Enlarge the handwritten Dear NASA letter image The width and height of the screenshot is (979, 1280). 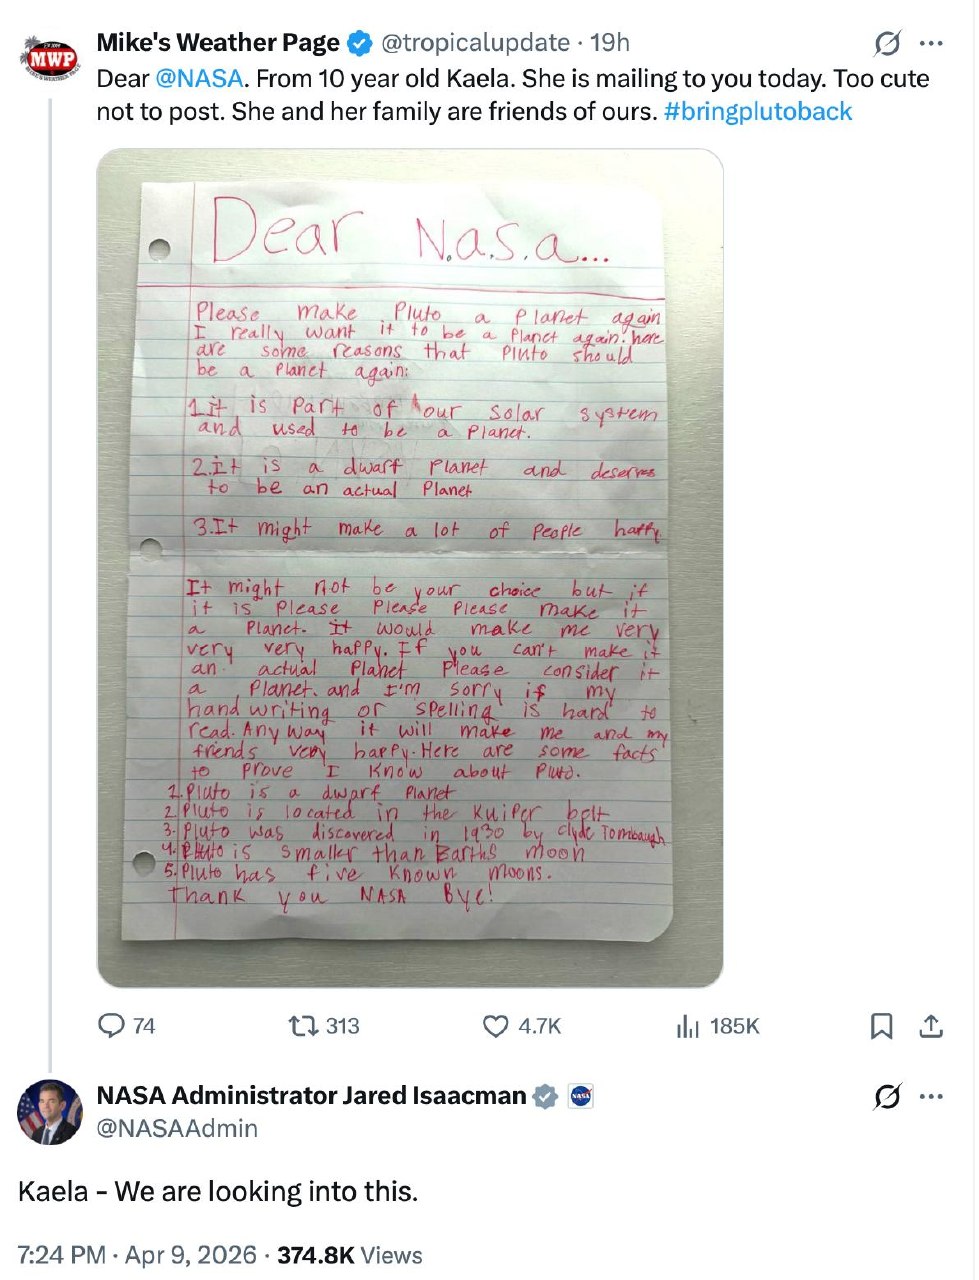click(x=410, y=568)
